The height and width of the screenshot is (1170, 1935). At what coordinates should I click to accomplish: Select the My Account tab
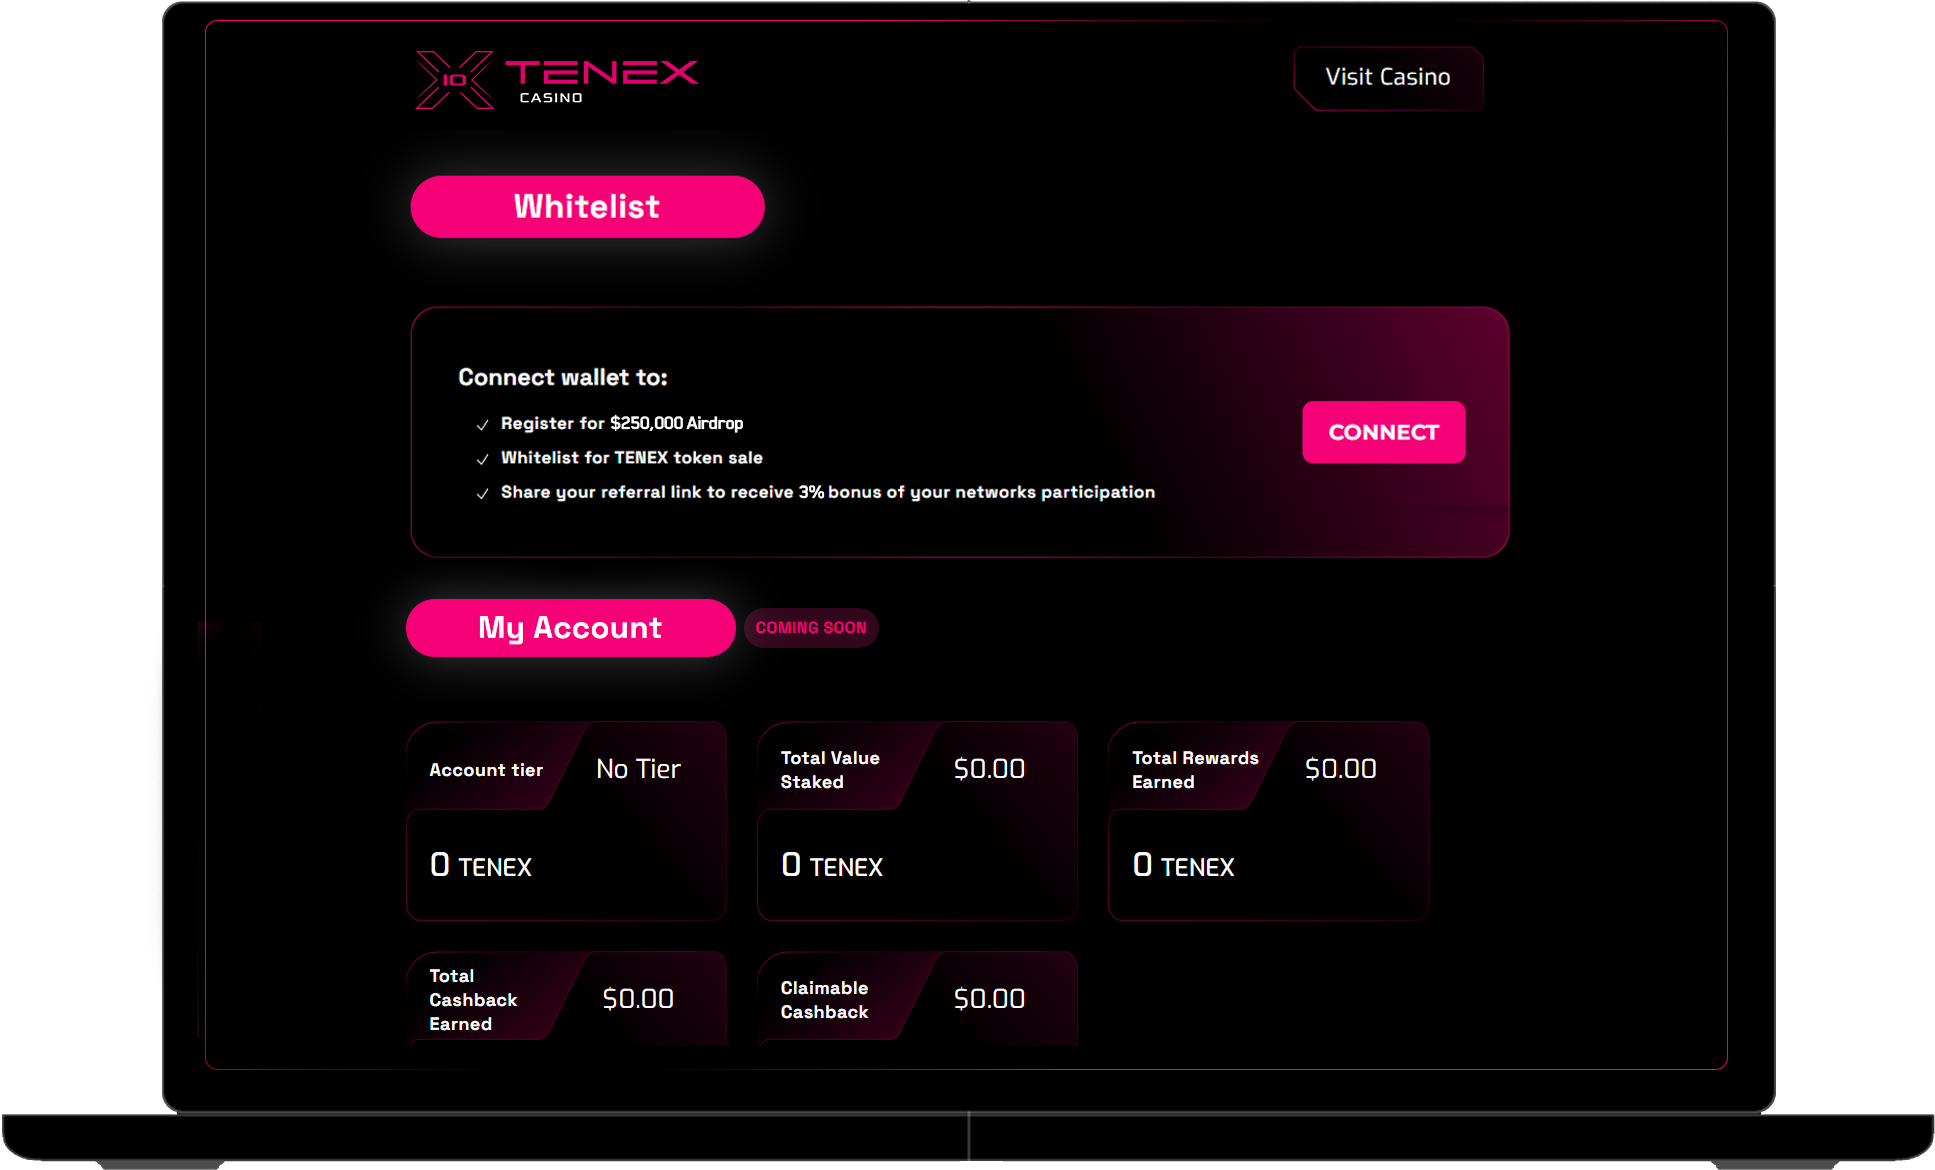point(570,628)
